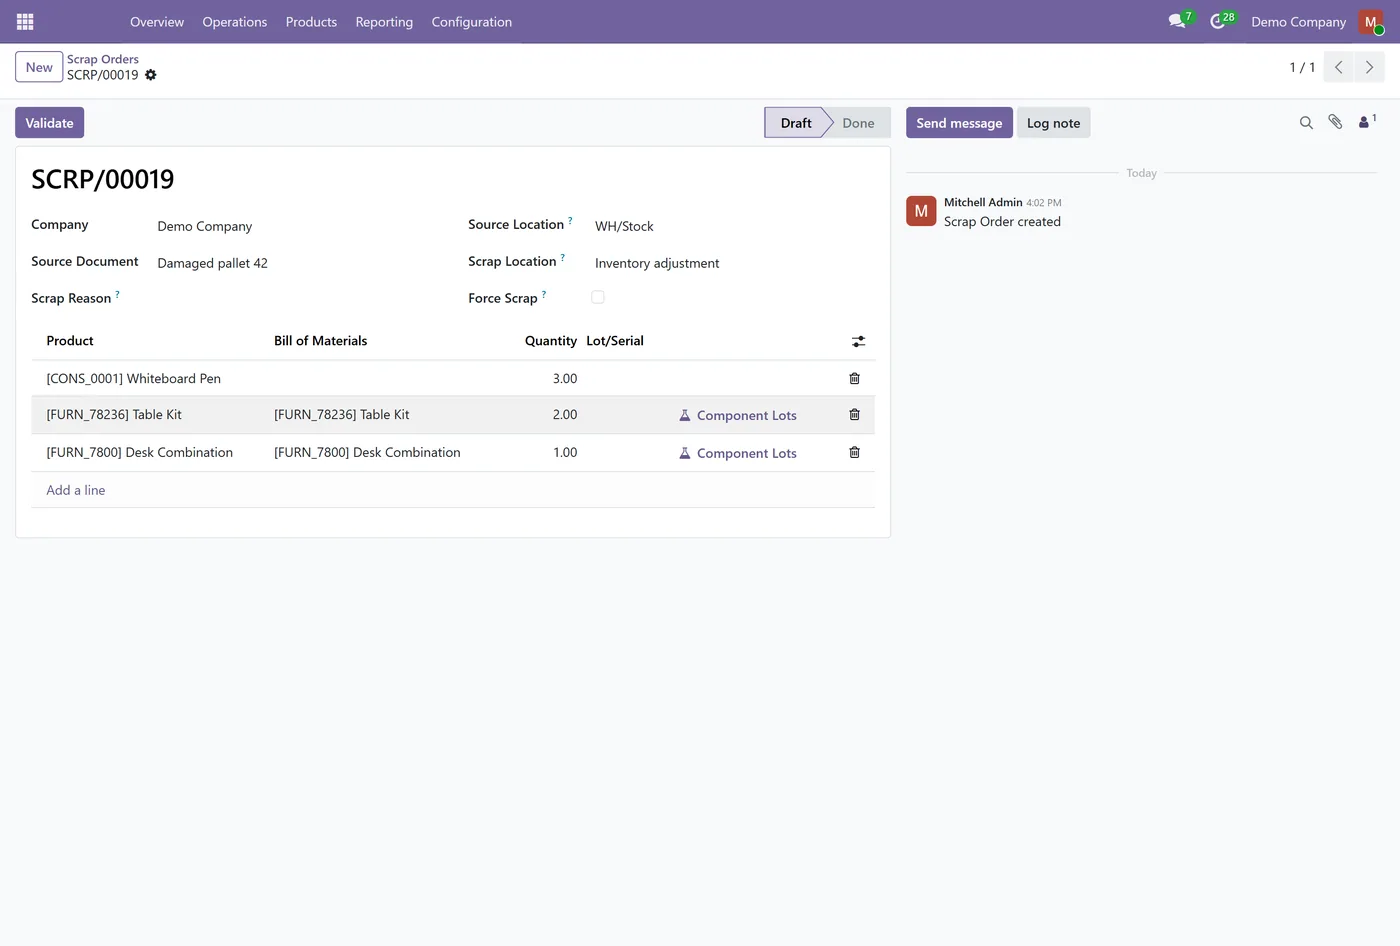Select [FURN_7800] Desk Combination product cell
The height and width of the screenshot is (946, 1400).
pyautogui.click(x=152, y=452)
